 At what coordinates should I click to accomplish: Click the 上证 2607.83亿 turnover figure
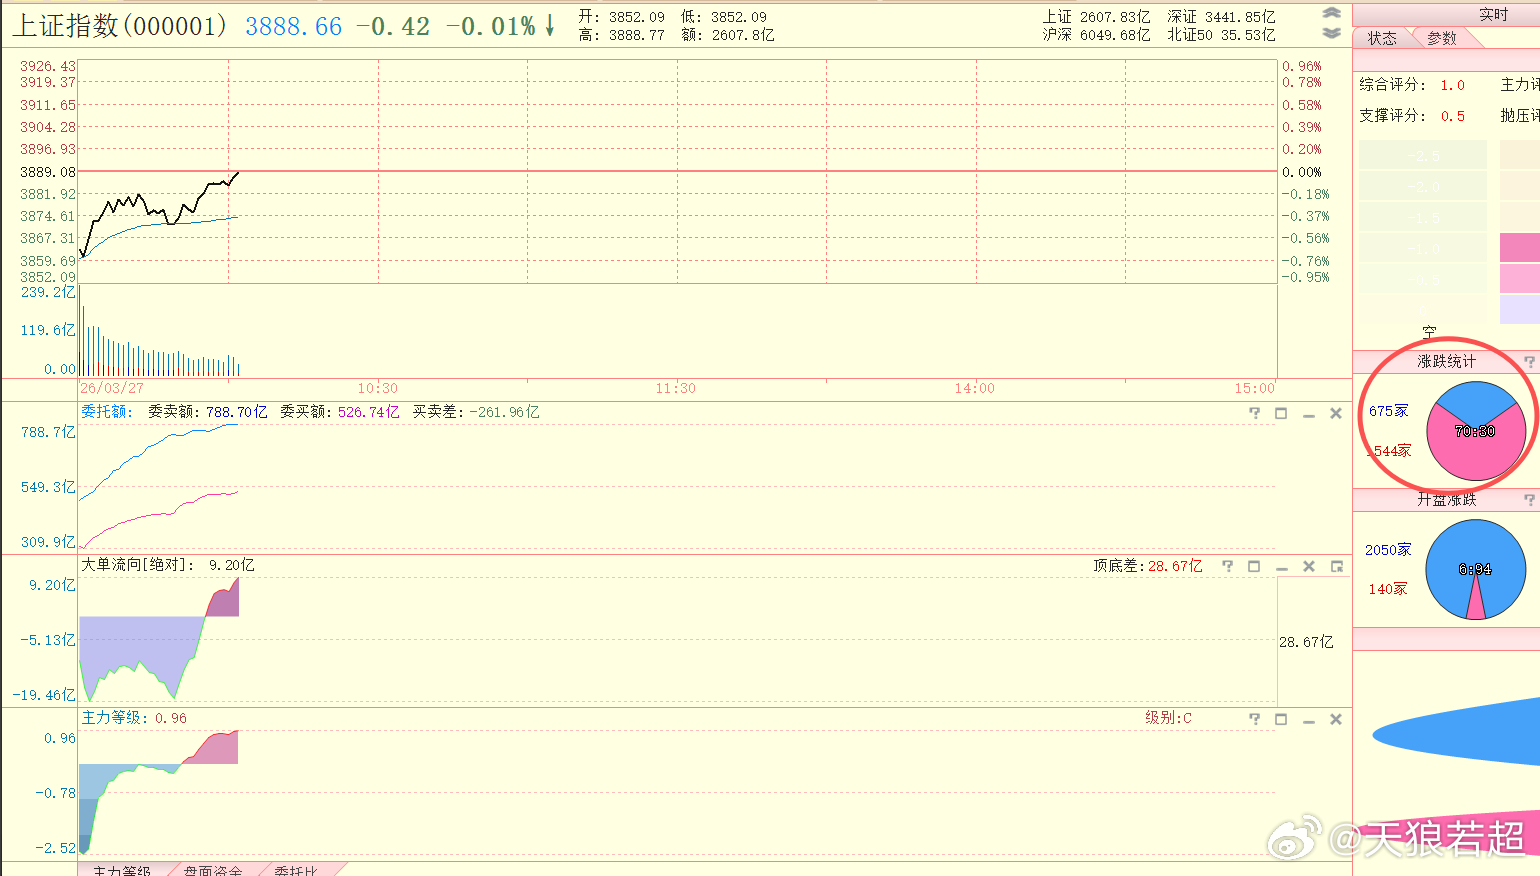(x=1096, y=17)
